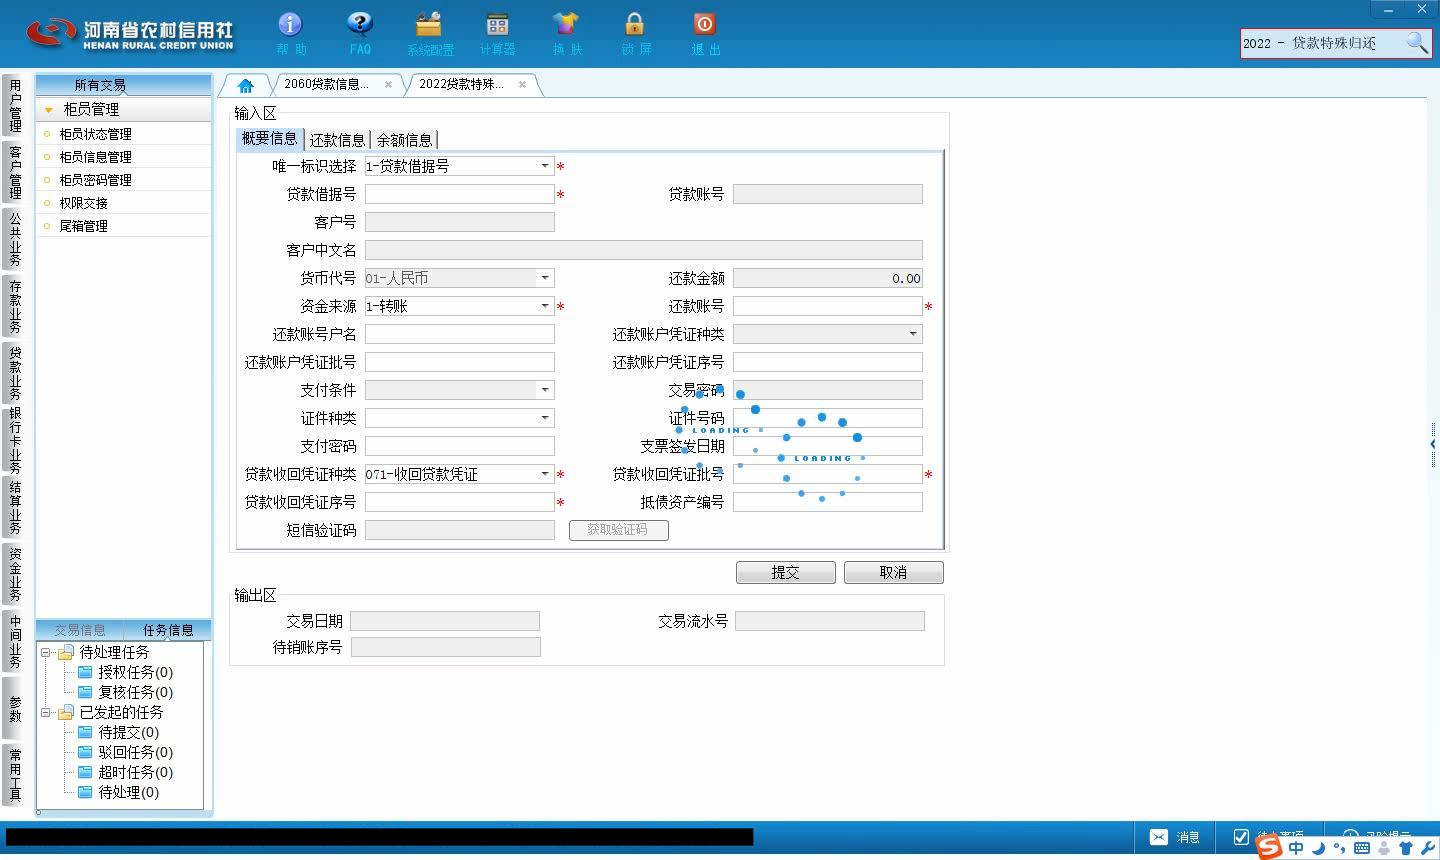1440x860 pixels.
Task: Switch to the 还款信息 tab
Action: click(337, 140)
